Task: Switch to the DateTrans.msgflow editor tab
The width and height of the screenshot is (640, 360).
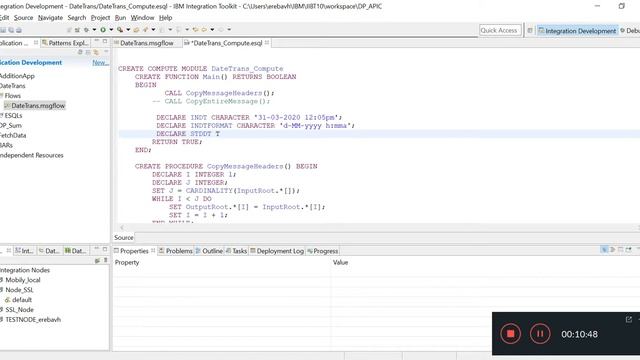Action: tap(147, 43)
